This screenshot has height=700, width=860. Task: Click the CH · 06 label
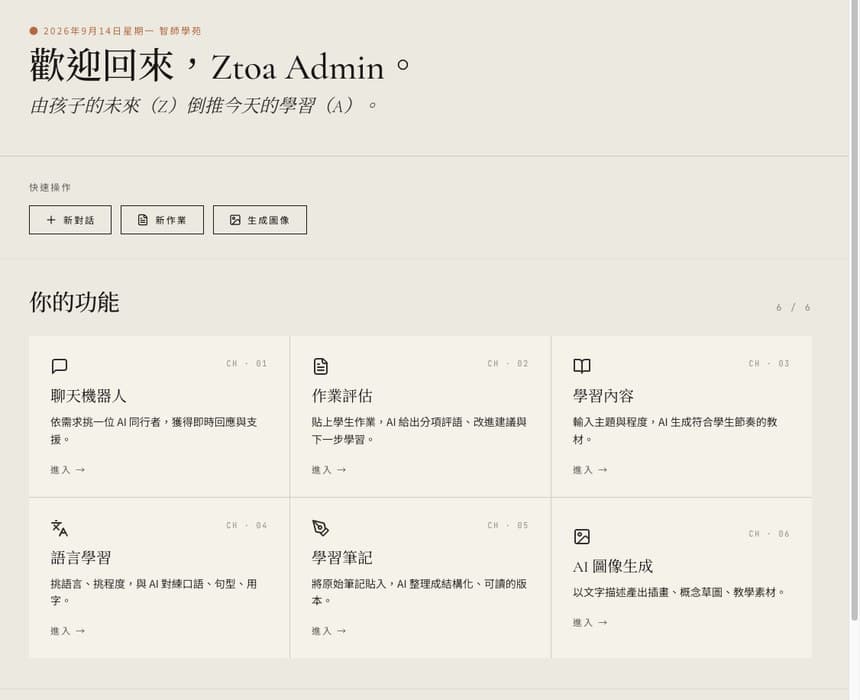769,534
